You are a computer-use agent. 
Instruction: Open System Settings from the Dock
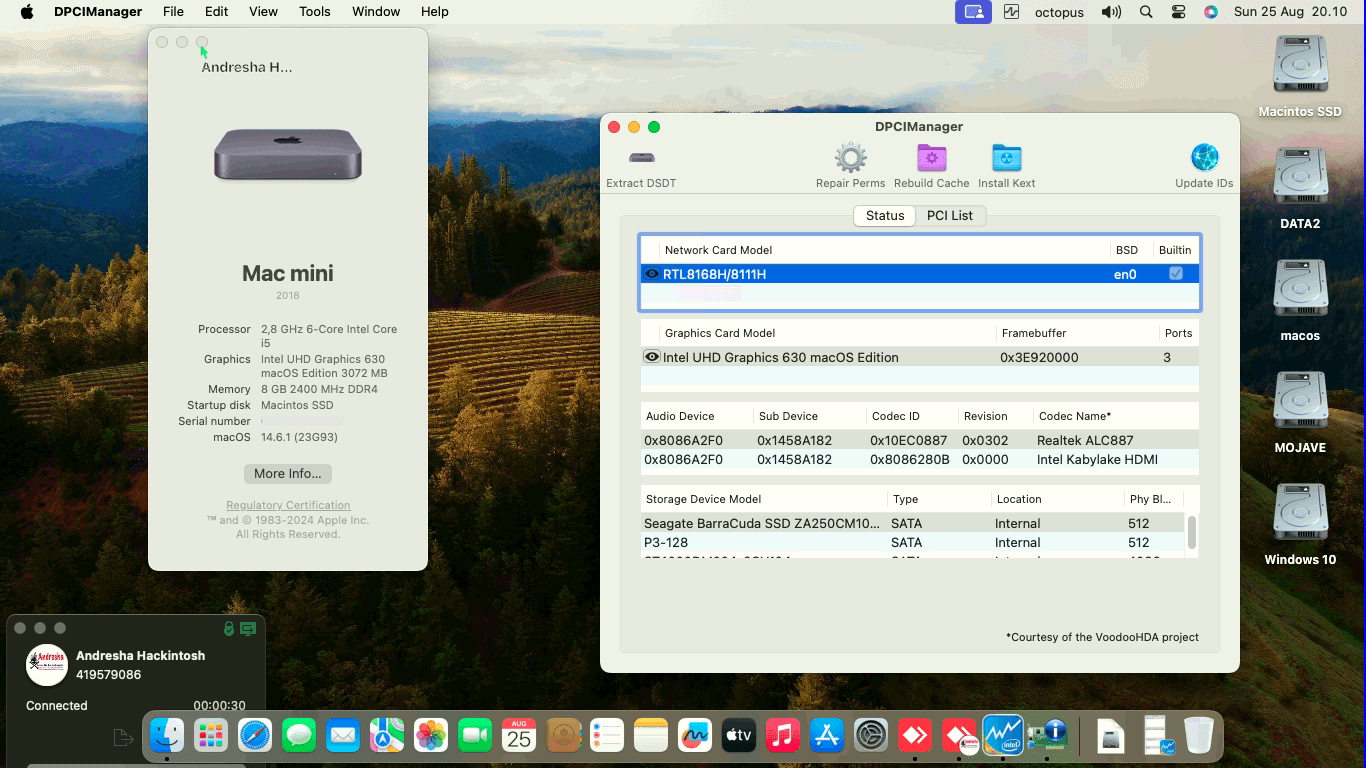(871, 736)
